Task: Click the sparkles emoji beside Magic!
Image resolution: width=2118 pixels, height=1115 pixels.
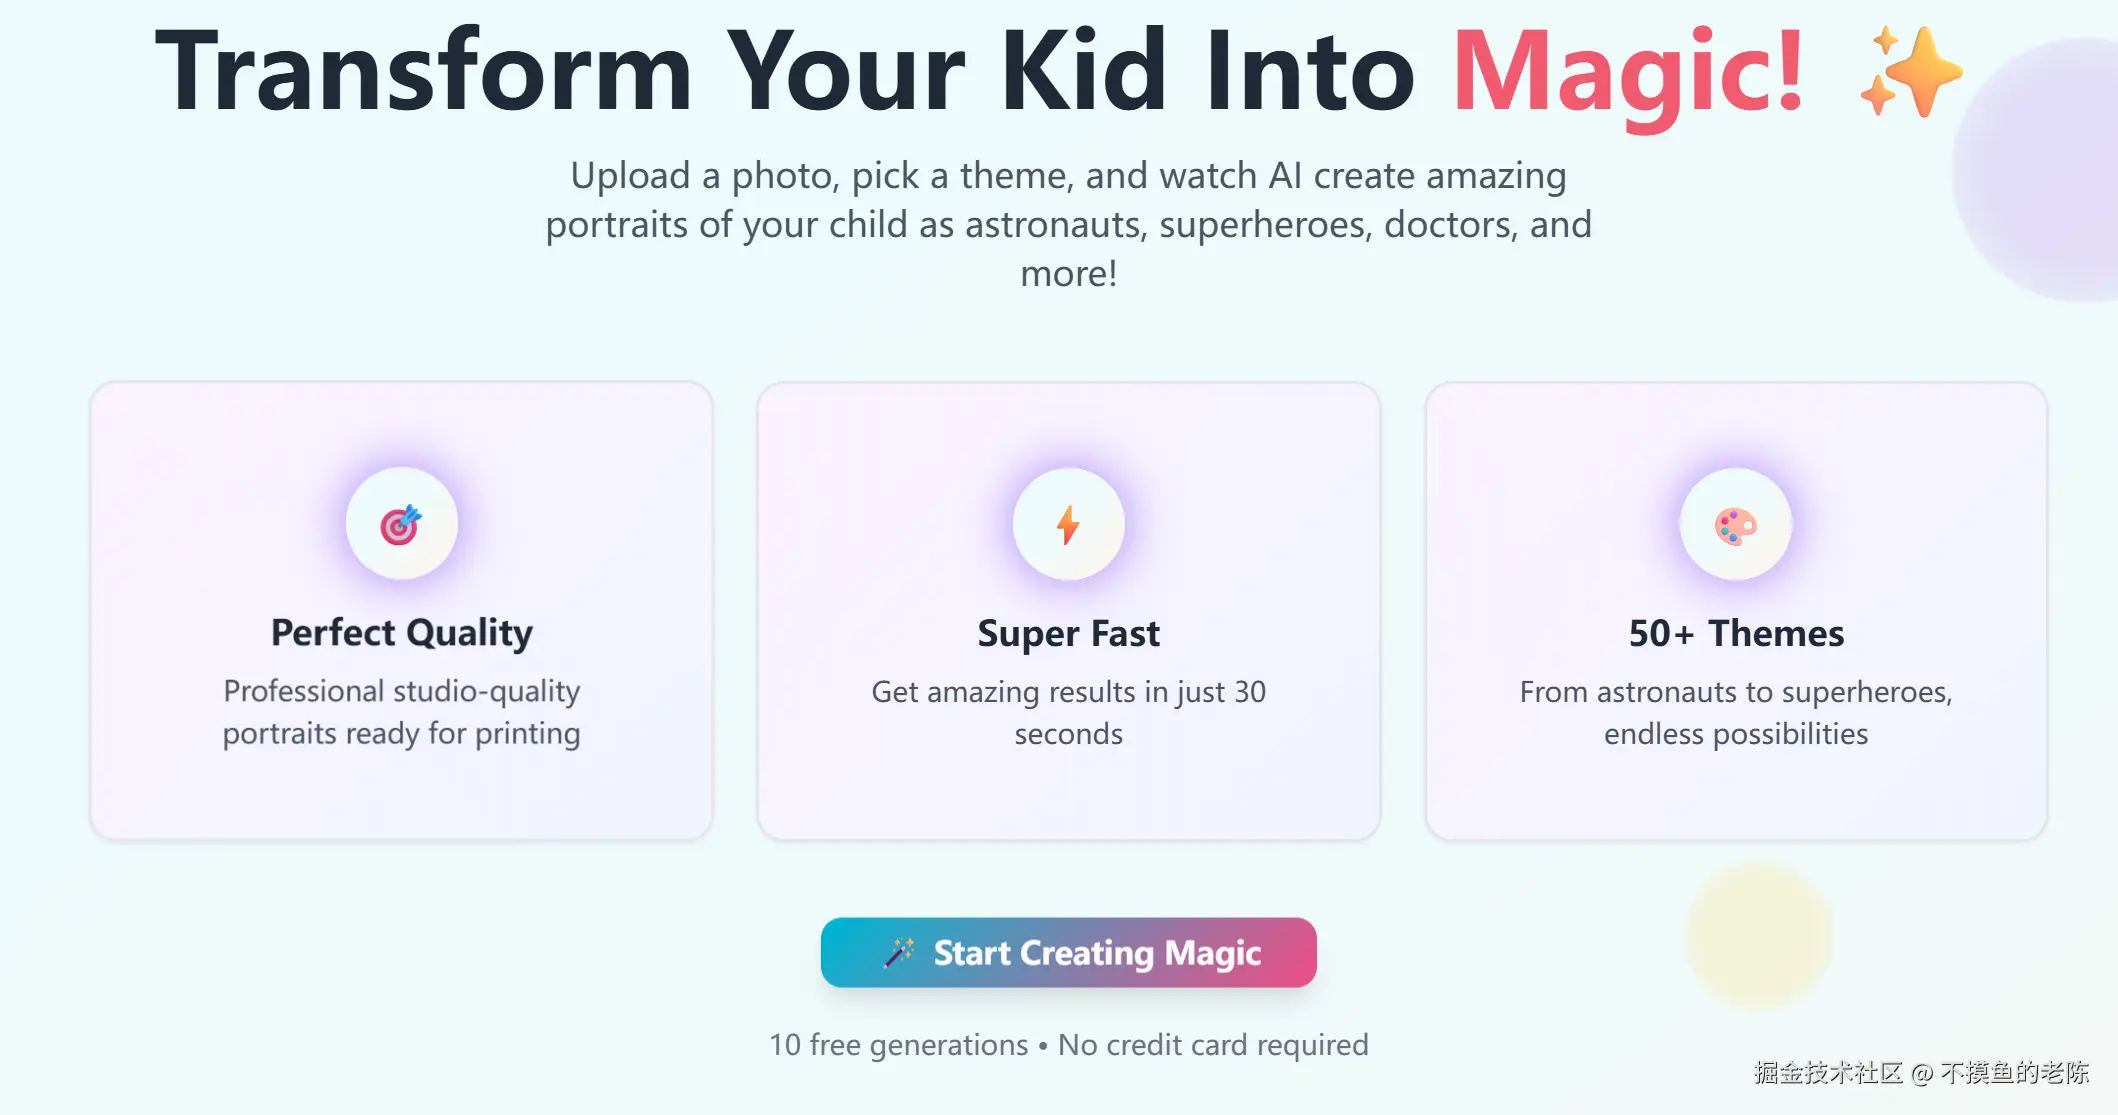Action: [x=1910, y=72]
